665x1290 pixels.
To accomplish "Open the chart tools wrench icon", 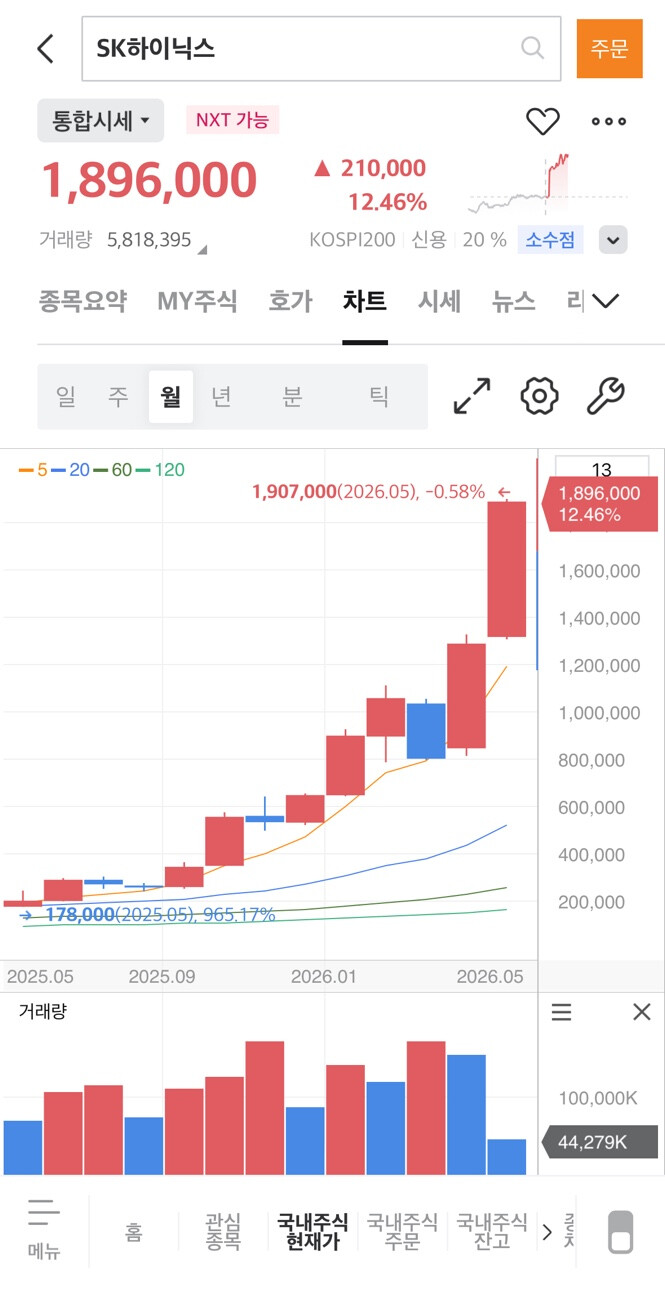I will 605,396.
